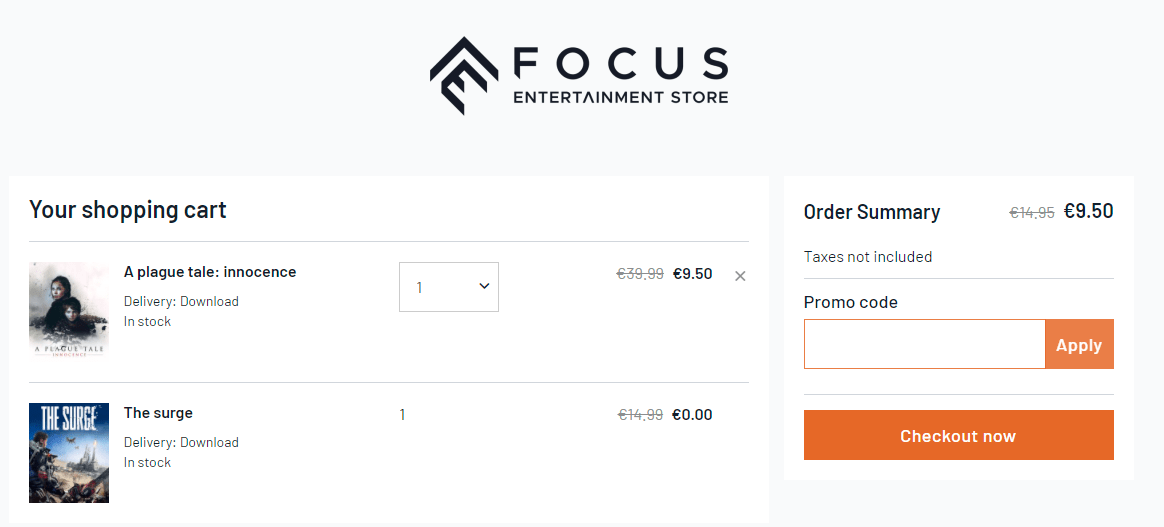Open 'The surge' product title link

coord(158,413)
